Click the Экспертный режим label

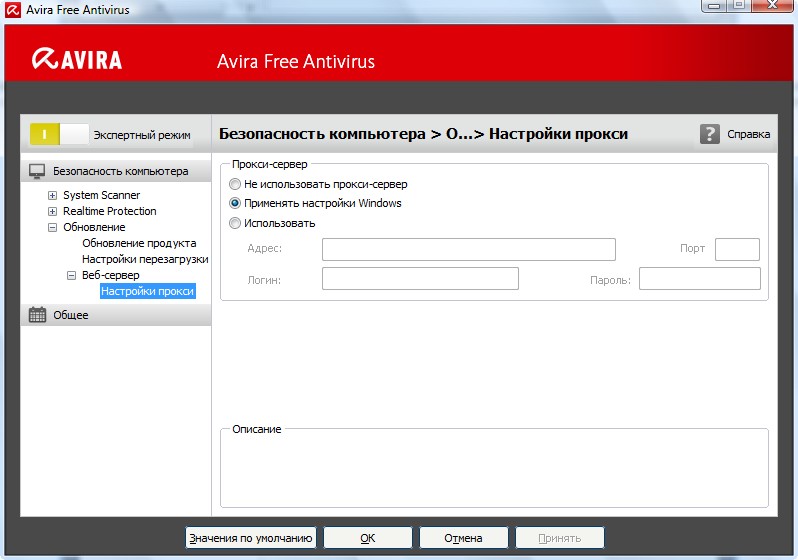click(142, 135)
